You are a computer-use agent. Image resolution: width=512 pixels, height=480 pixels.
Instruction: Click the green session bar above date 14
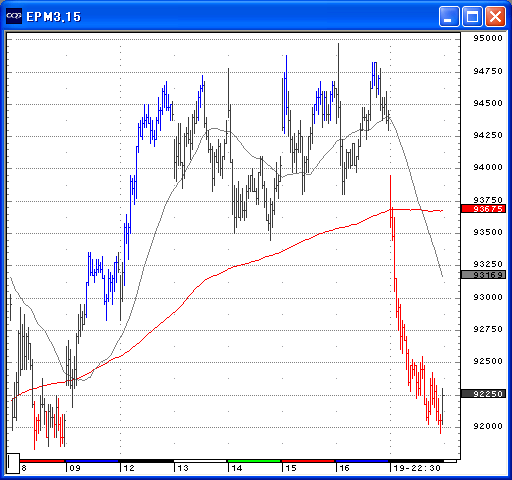click(x=254, y=461)
